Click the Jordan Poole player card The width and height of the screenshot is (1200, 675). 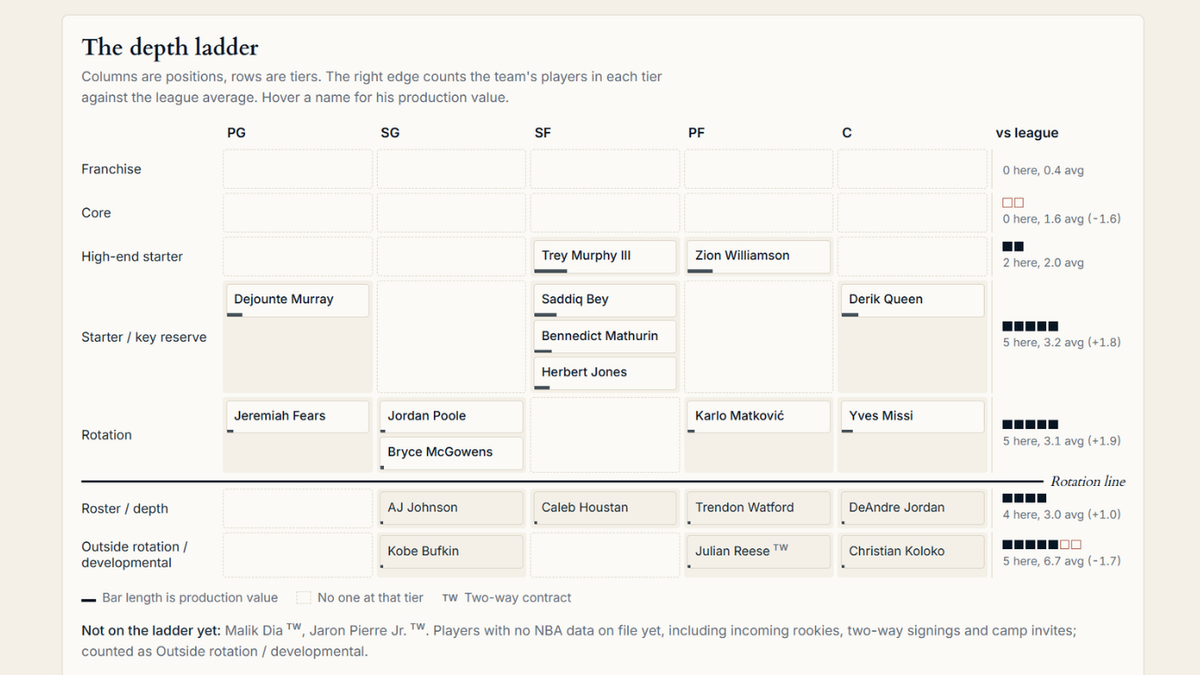(450, 417)
